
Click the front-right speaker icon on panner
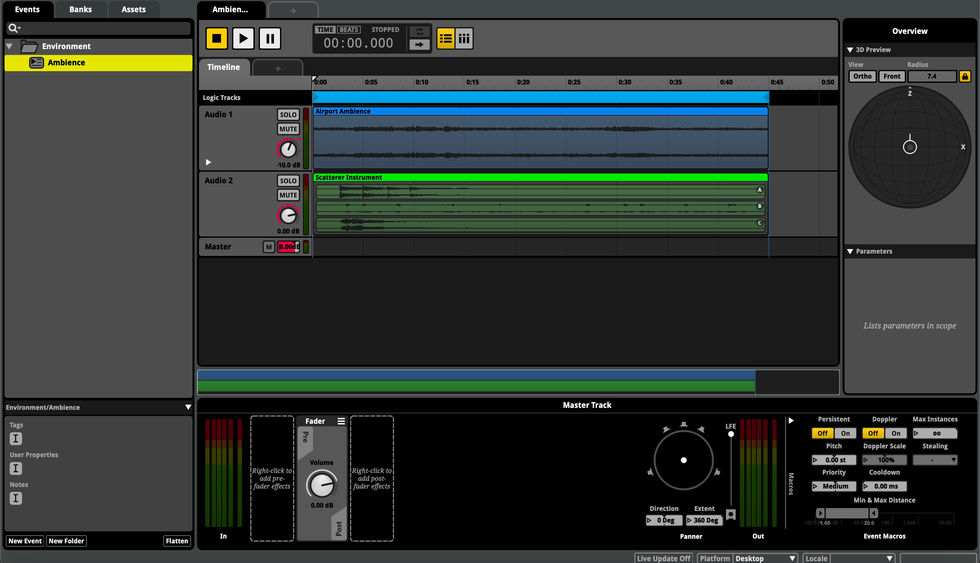click(x=701, y=429)
